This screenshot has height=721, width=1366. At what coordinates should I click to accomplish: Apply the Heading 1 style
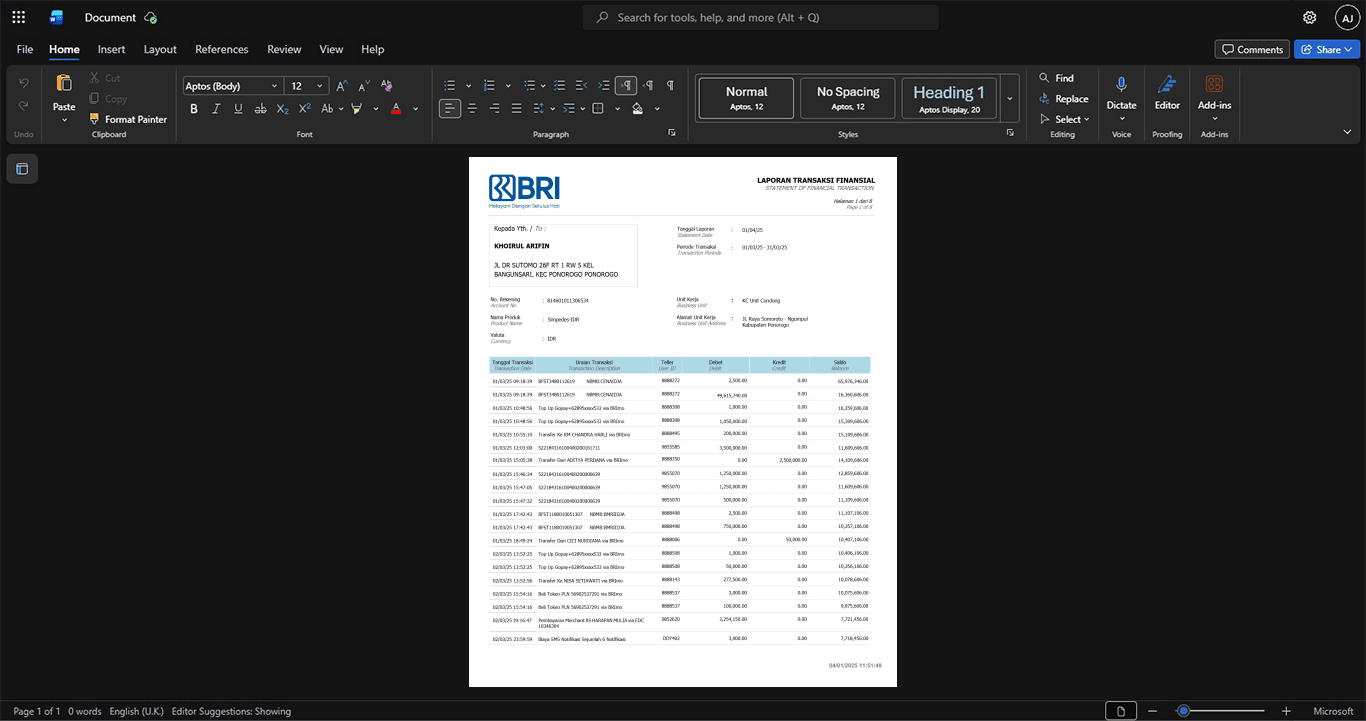(x=949, y=98)
